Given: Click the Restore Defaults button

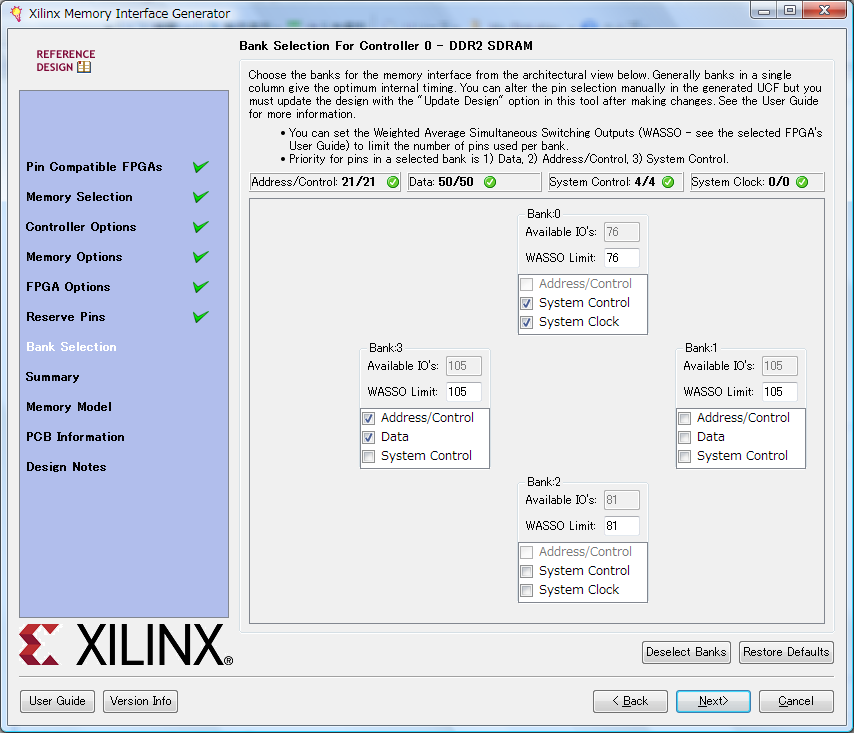Looking at the screenshot, I should pyautogui.click(x=786, y=652).
